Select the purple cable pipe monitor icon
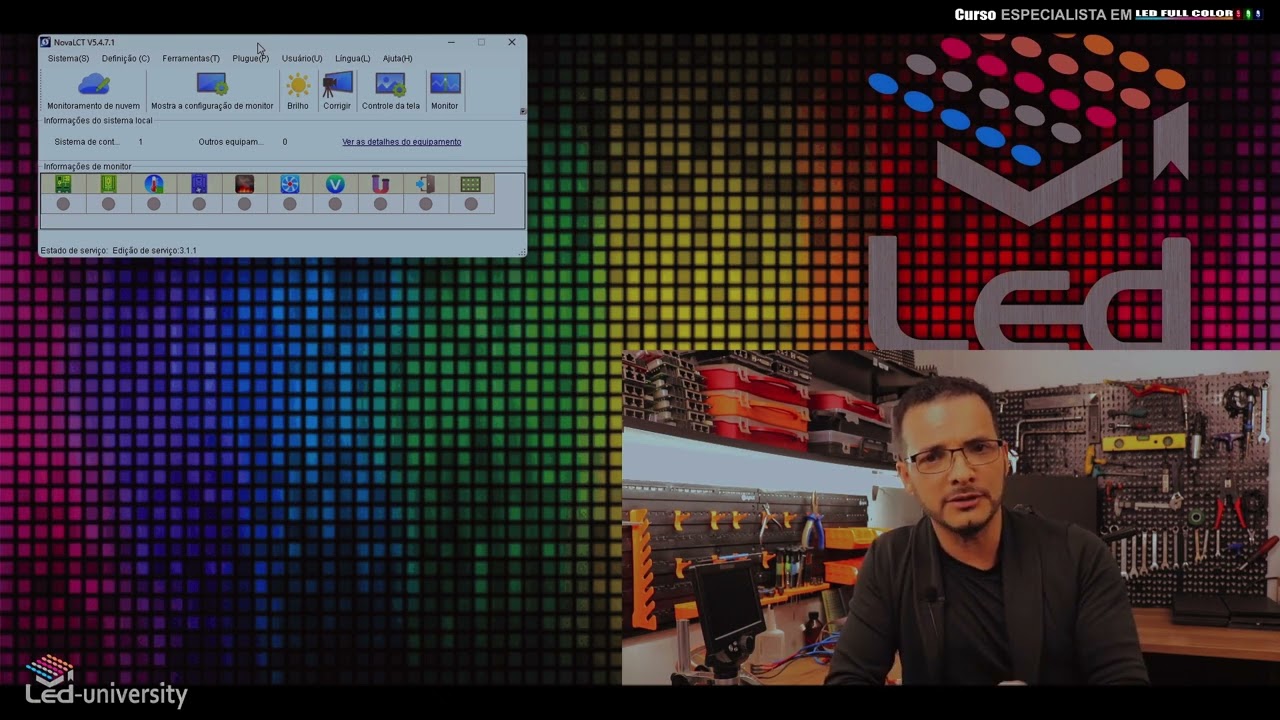 click(x=380, y=184)
